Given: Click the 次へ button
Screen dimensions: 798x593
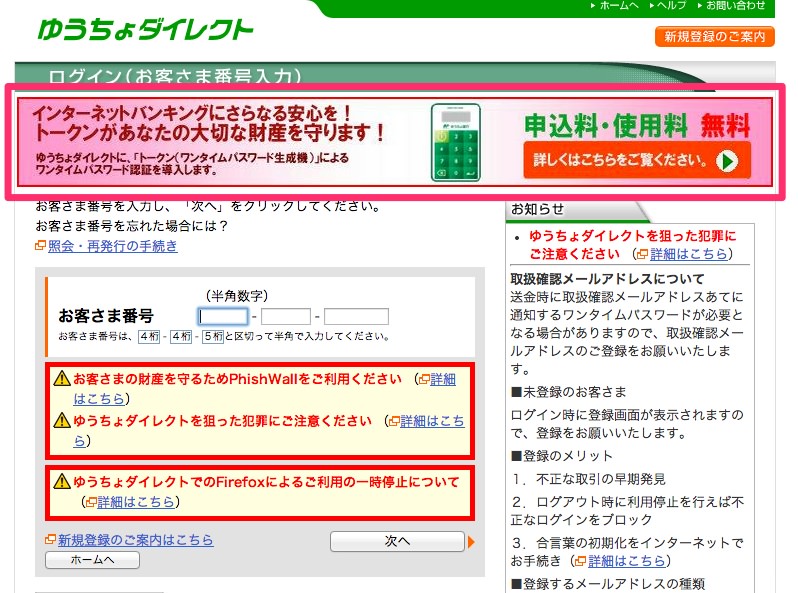Looking at the screenshot, I should (397, 542).
